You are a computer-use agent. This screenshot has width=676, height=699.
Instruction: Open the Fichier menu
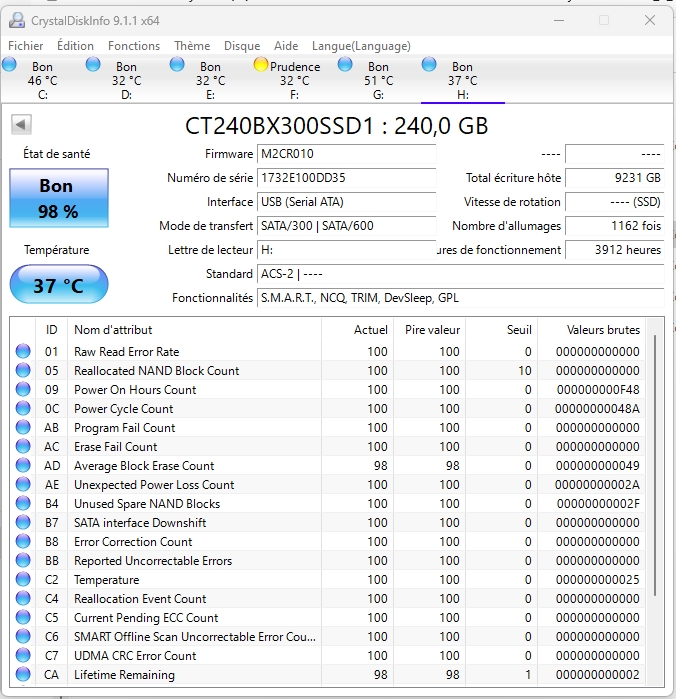pyautogui.click(x=26, y=46)
